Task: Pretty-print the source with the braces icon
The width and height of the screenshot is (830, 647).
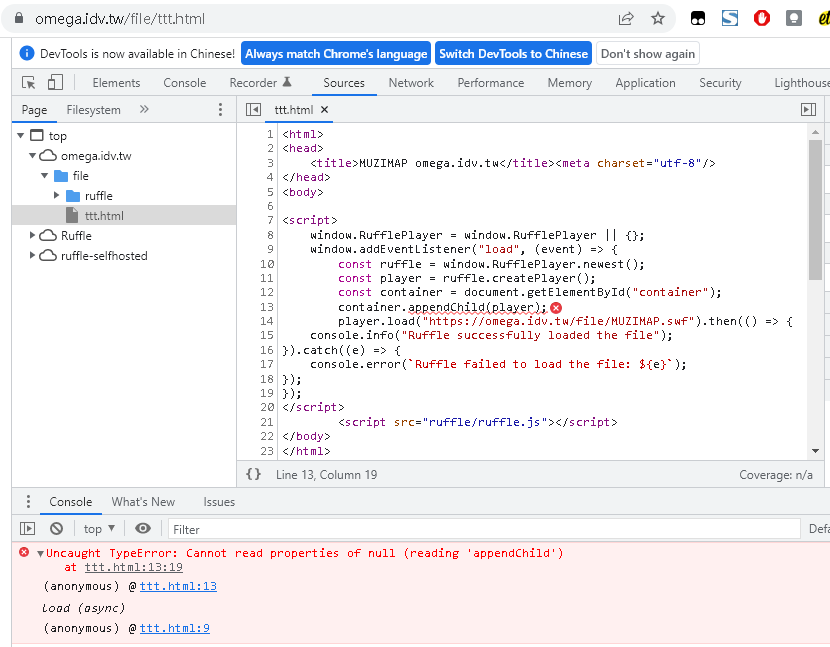Action: (253, 474)
